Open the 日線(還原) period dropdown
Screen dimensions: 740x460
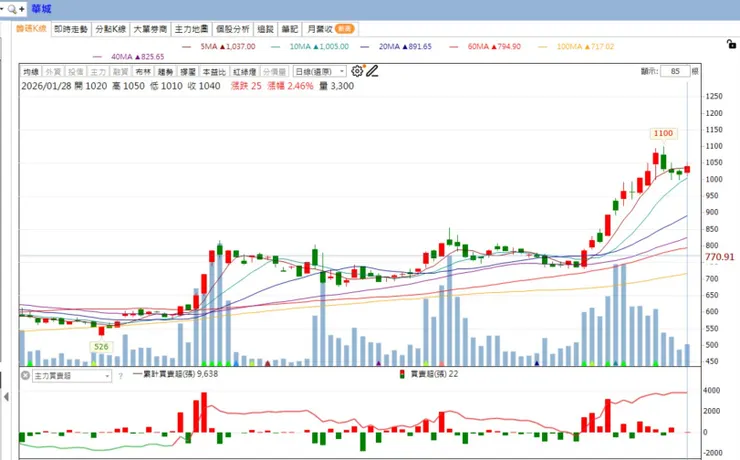320,72
